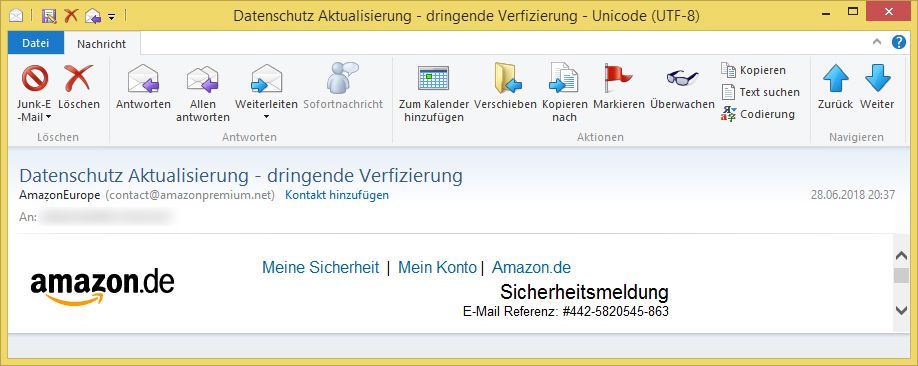Click the Sicherheitsmeldung heading
The image size is (918, 366).
click(584, 291)
